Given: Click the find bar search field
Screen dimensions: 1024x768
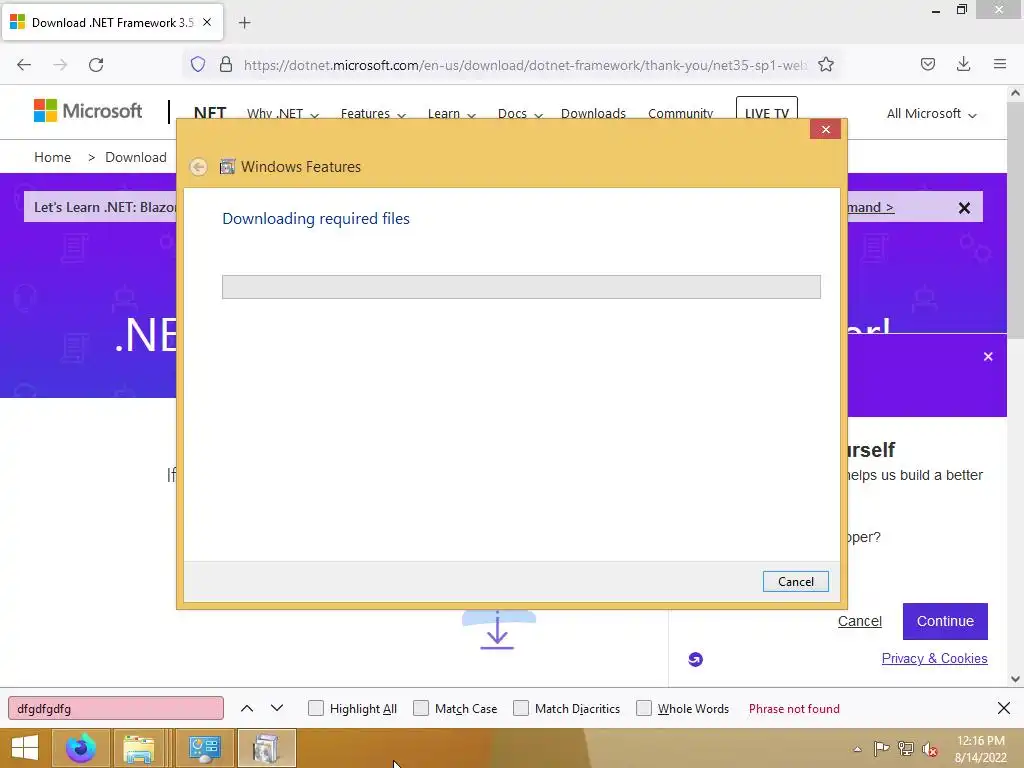Looking at the screenshot, I should pyautogui.click(x=116, y=709).
